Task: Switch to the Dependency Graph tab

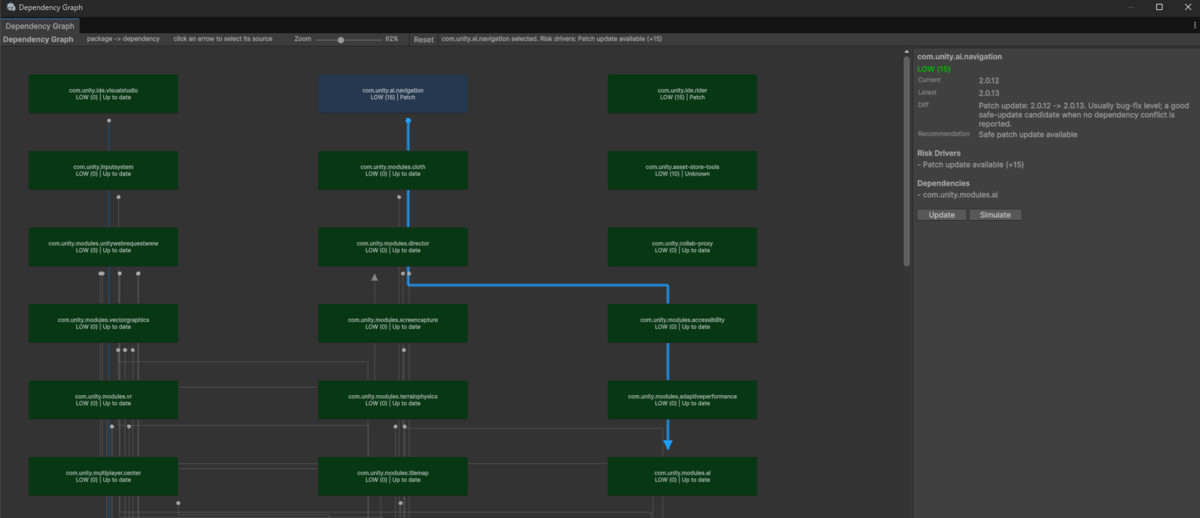Action: pos(42,25)
